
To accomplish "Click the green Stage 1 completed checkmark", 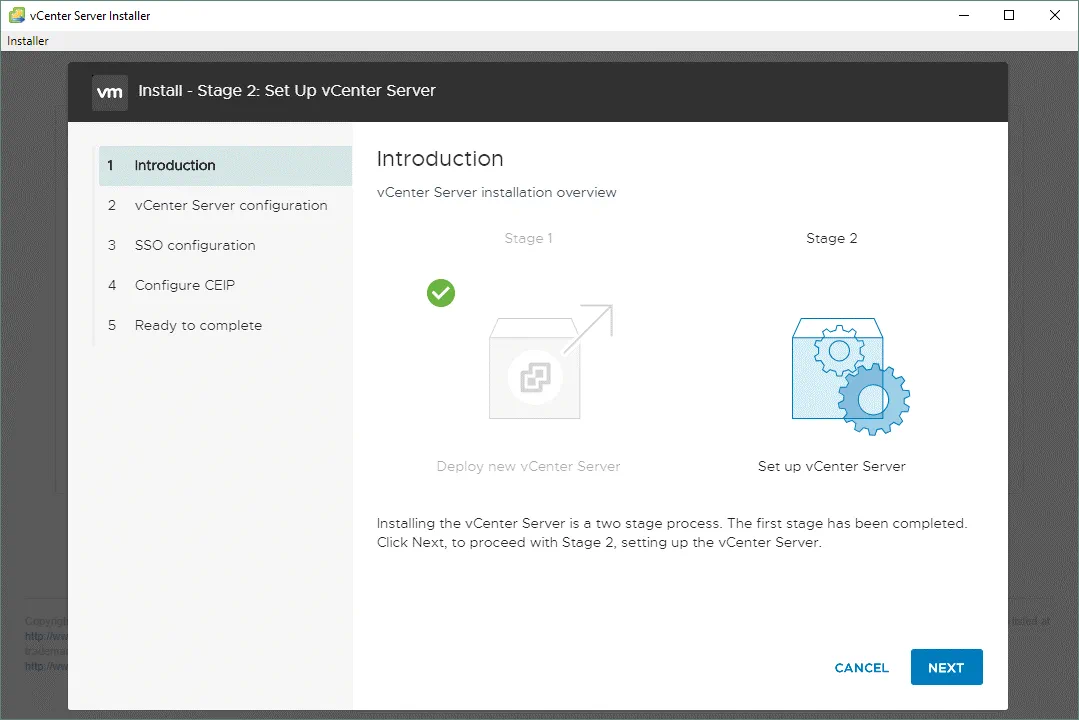I will 441,293.
